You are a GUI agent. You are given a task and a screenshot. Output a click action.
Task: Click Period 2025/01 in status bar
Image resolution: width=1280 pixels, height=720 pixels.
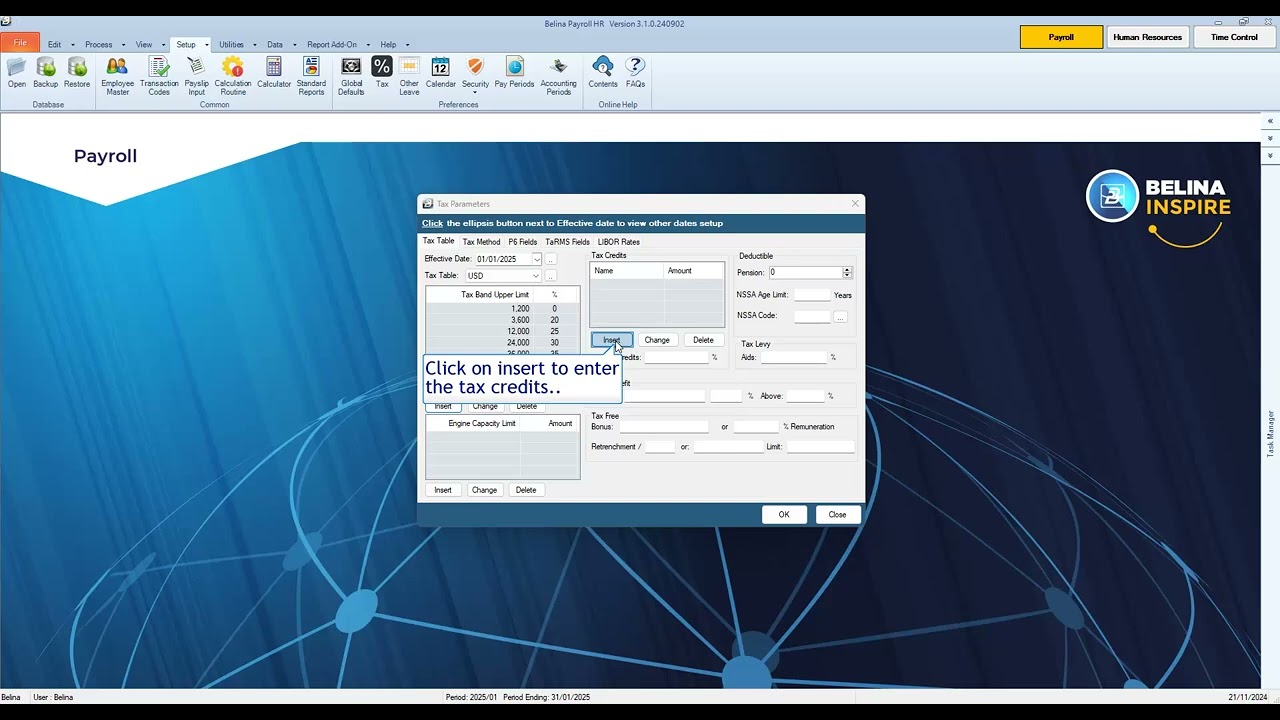[x=471, y=697]
